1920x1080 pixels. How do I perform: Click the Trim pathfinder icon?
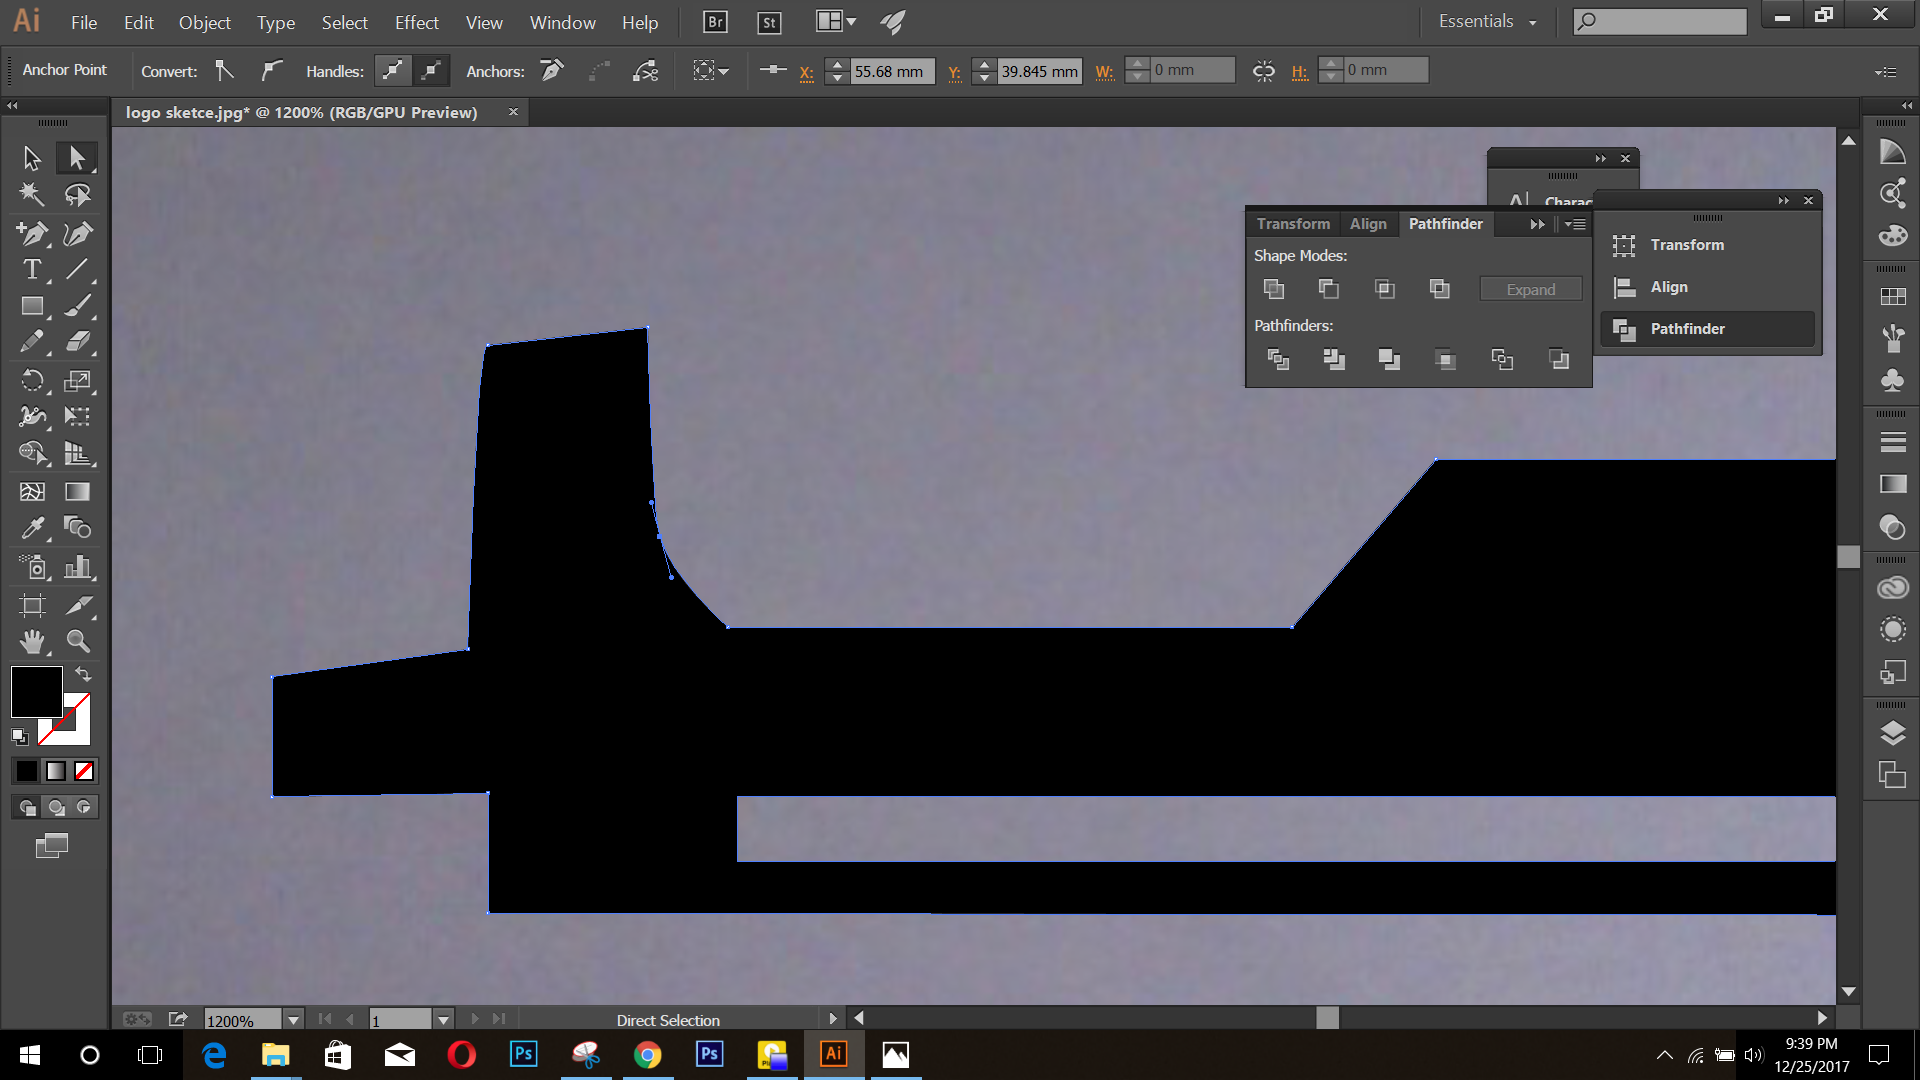pos(1334,359)
